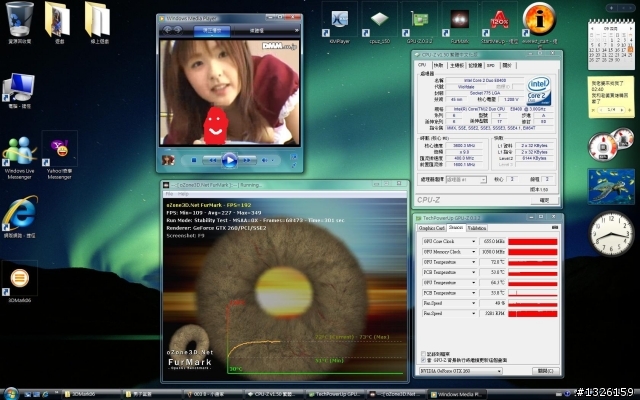
Task: Switch to Graphics Card tab in GPU-Z
Action: [431, 228]
